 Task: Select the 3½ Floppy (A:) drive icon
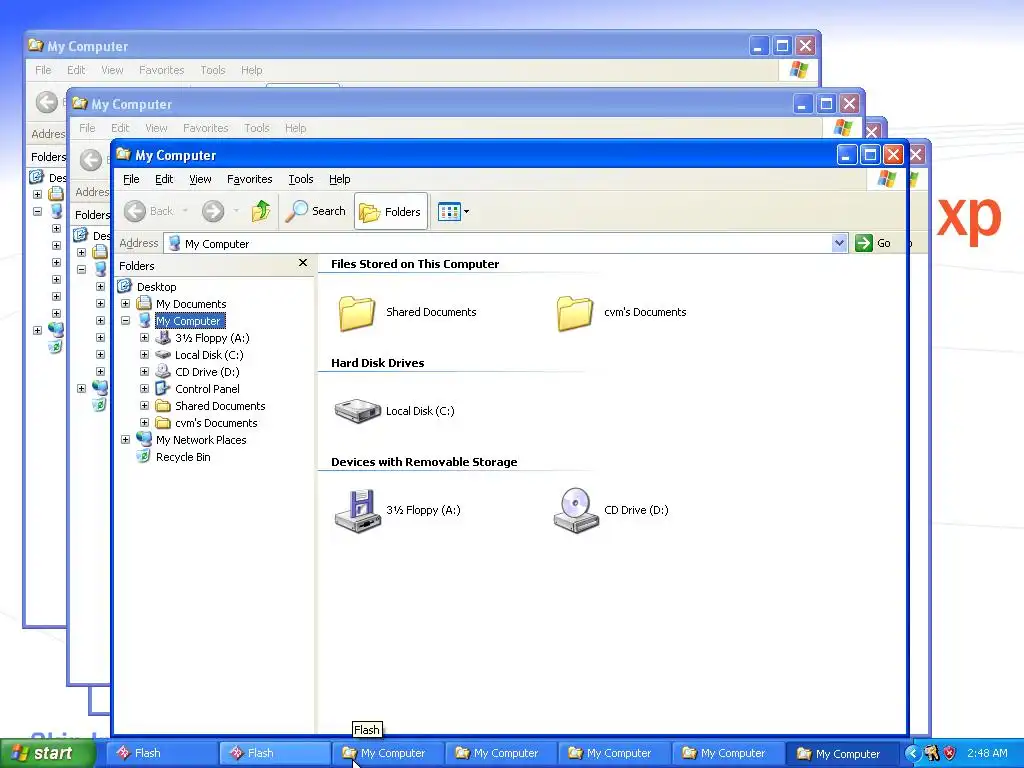click(357, 510)
